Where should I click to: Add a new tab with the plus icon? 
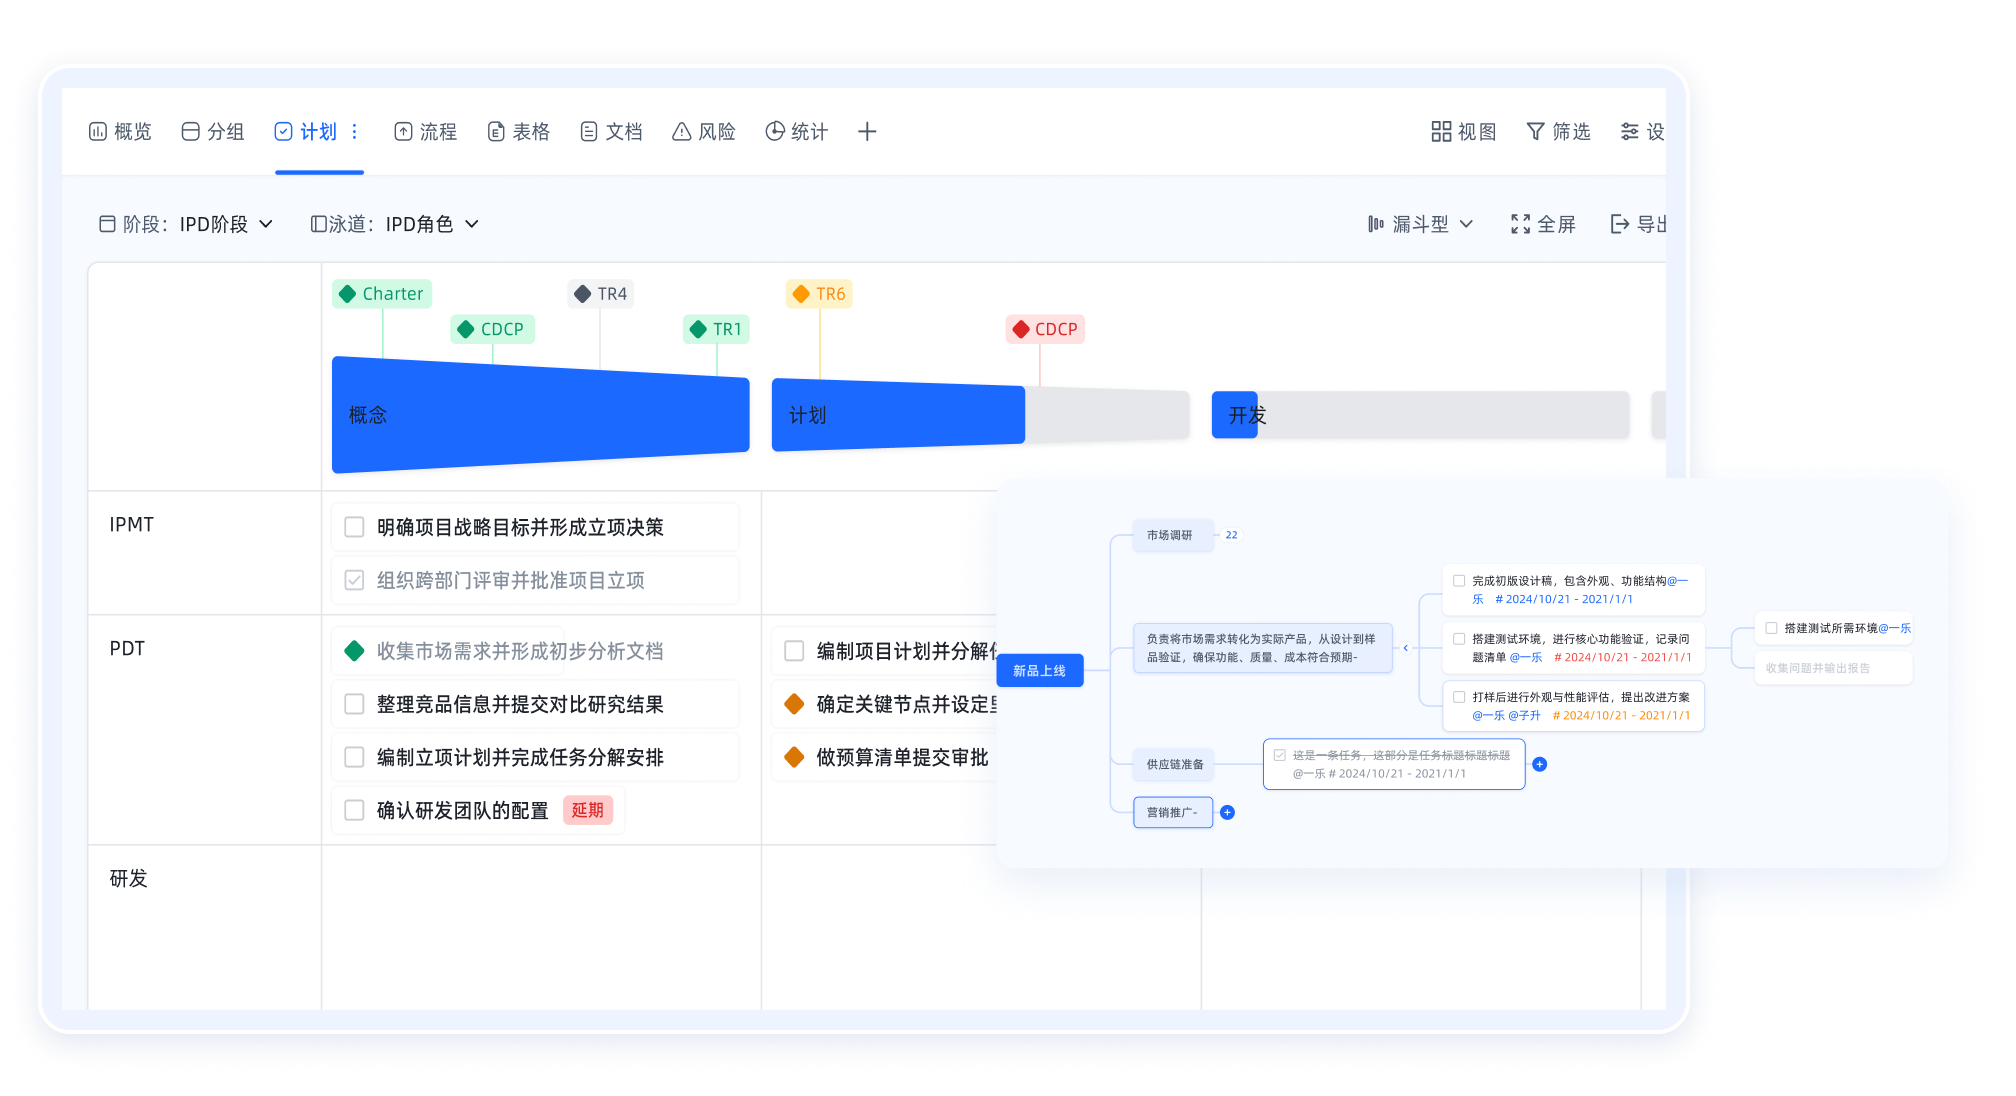tap(867, 132)
